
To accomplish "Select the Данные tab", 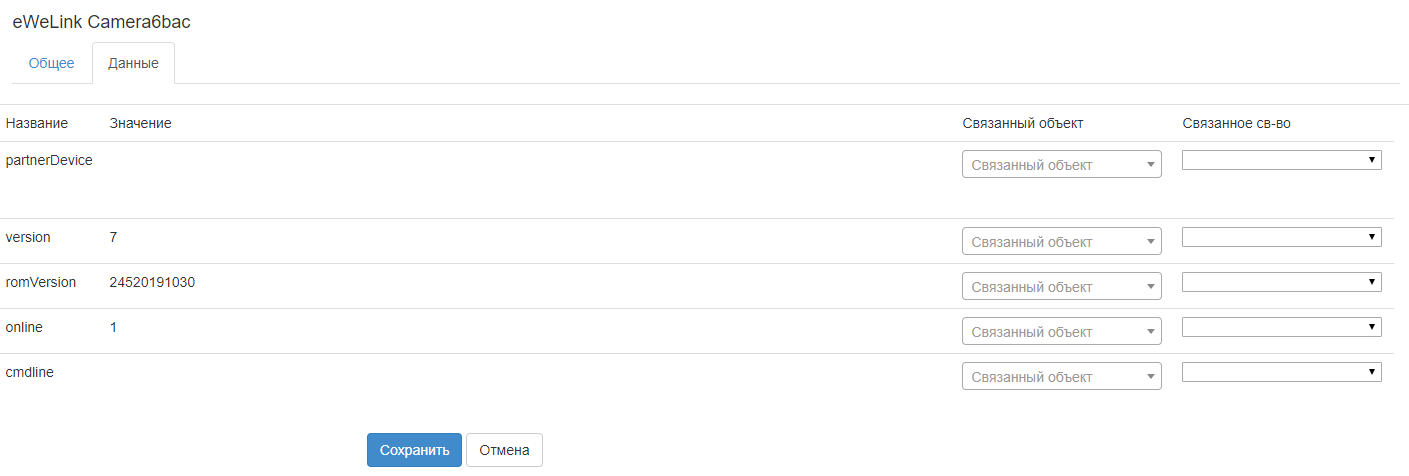I will pyautogui.click(x=133, y=63).
